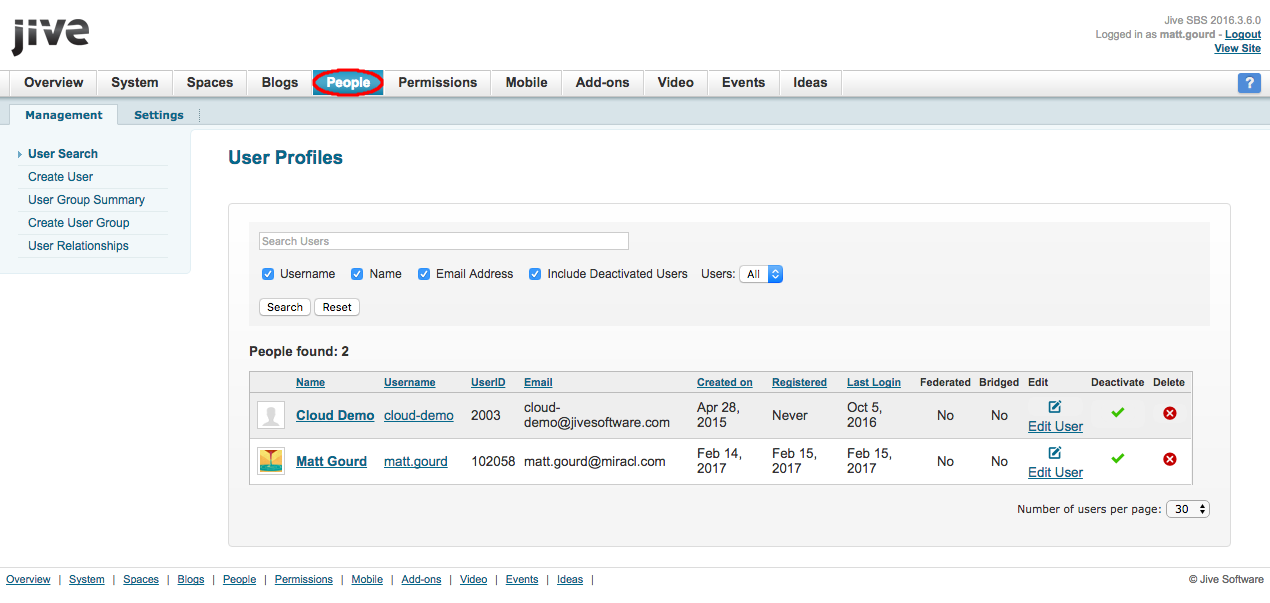Viewport: 1270px width, 603px height.
Task: Open the blue help question mark icon
Action: [x=1249, y=83]
